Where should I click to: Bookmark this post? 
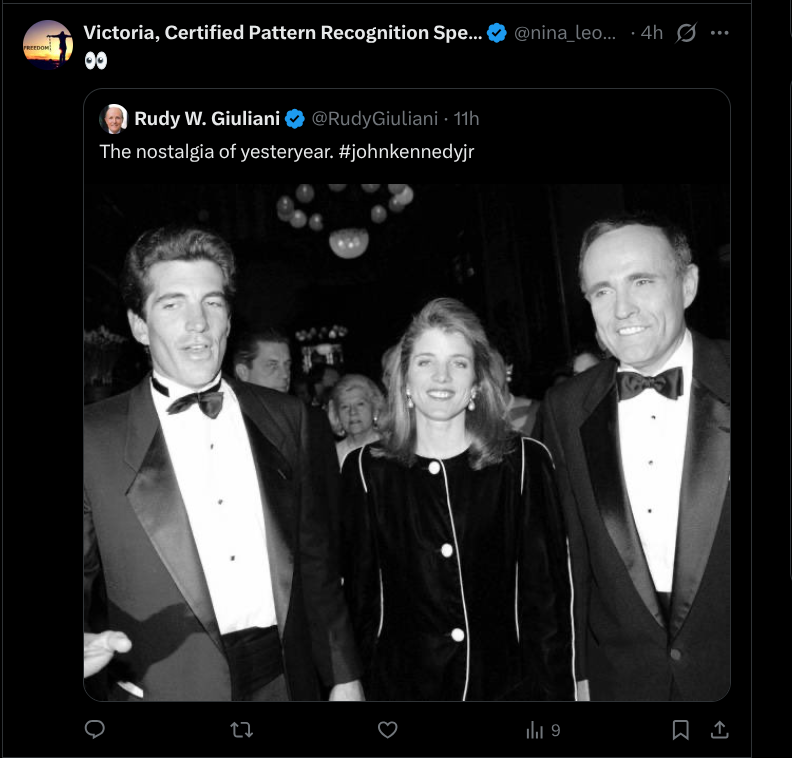(x=680, y=730)
